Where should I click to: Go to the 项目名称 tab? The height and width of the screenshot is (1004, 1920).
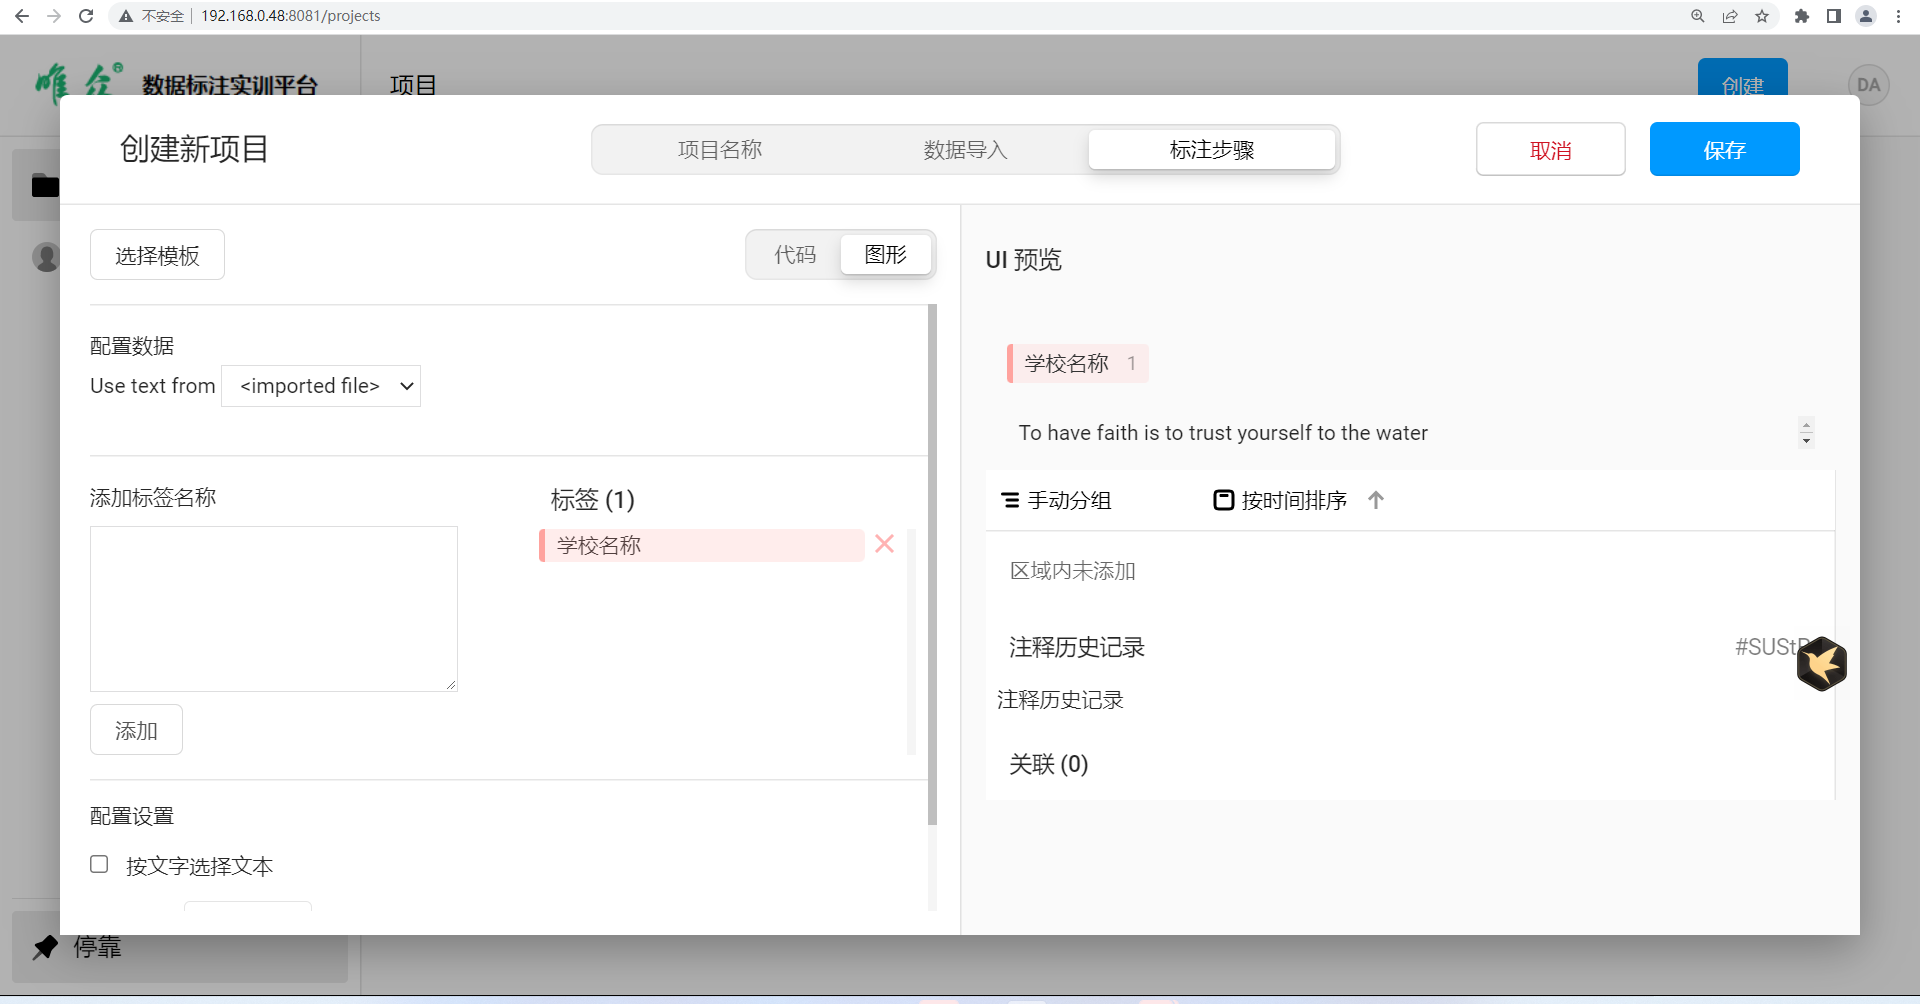pyautogui.click(x=719, y=150)
